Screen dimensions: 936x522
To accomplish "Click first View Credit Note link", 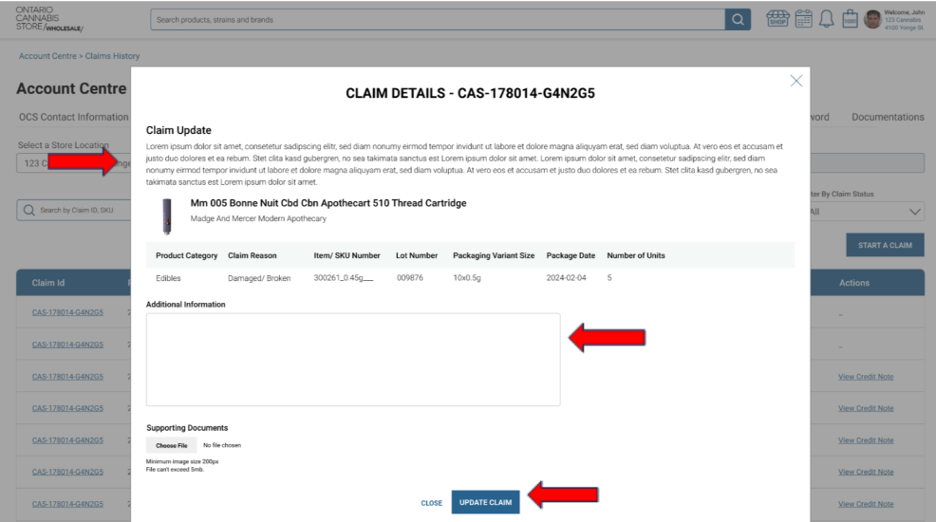I will click(866, 377).
